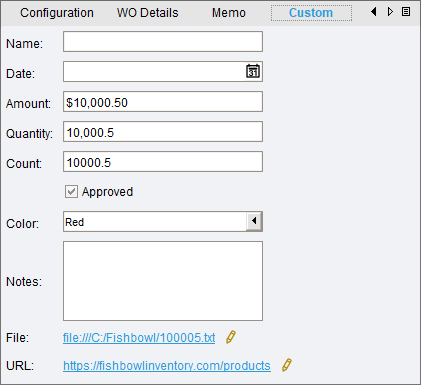The height and width of the screenshot is (385, 421).
Task: Click the File: label
Action: [x=18, y=338]
